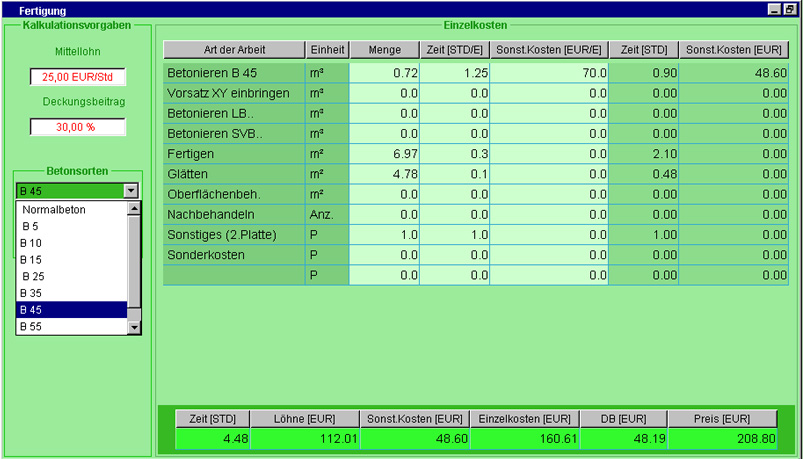Open the Betonsorten combo box arrow
Image resolution: width=804 pixels, height=459 pixels.
coord(130,190)
